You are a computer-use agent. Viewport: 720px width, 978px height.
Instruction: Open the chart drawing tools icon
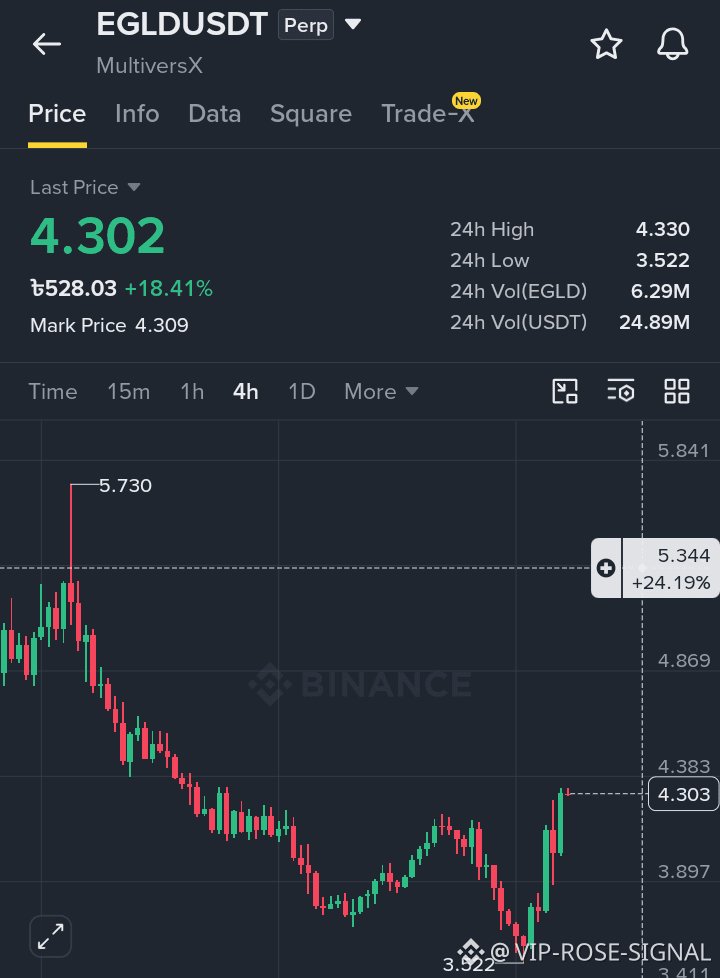click(x=565, y=392)
